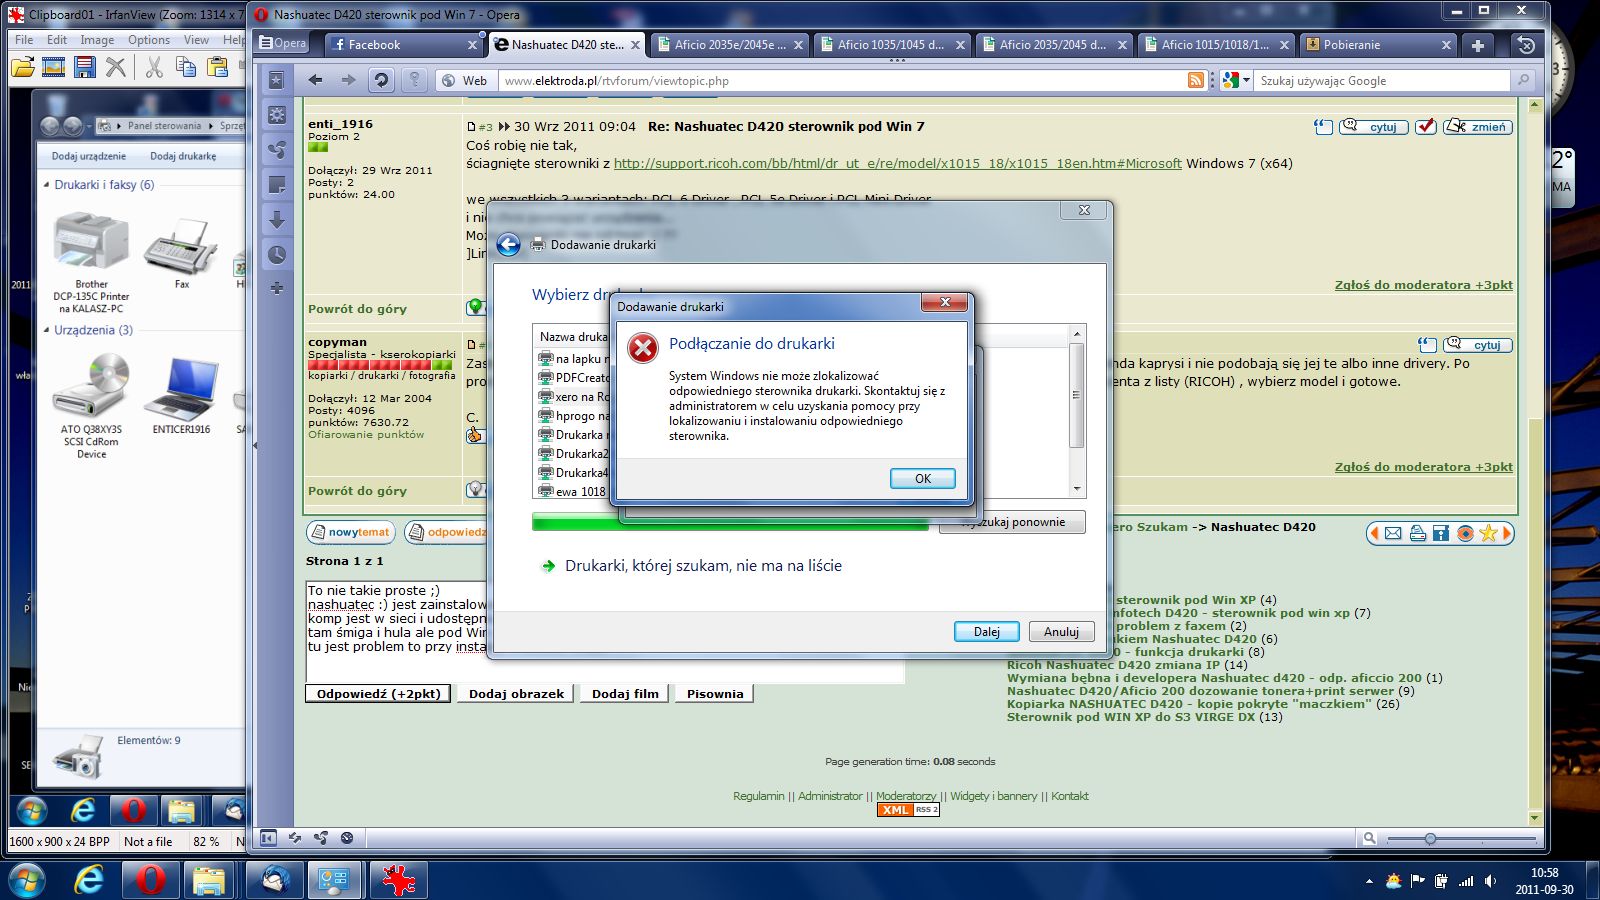Screen dimensions: 1600x900
Task: Click the Opera Wand key icon
Action: [414, 80]
